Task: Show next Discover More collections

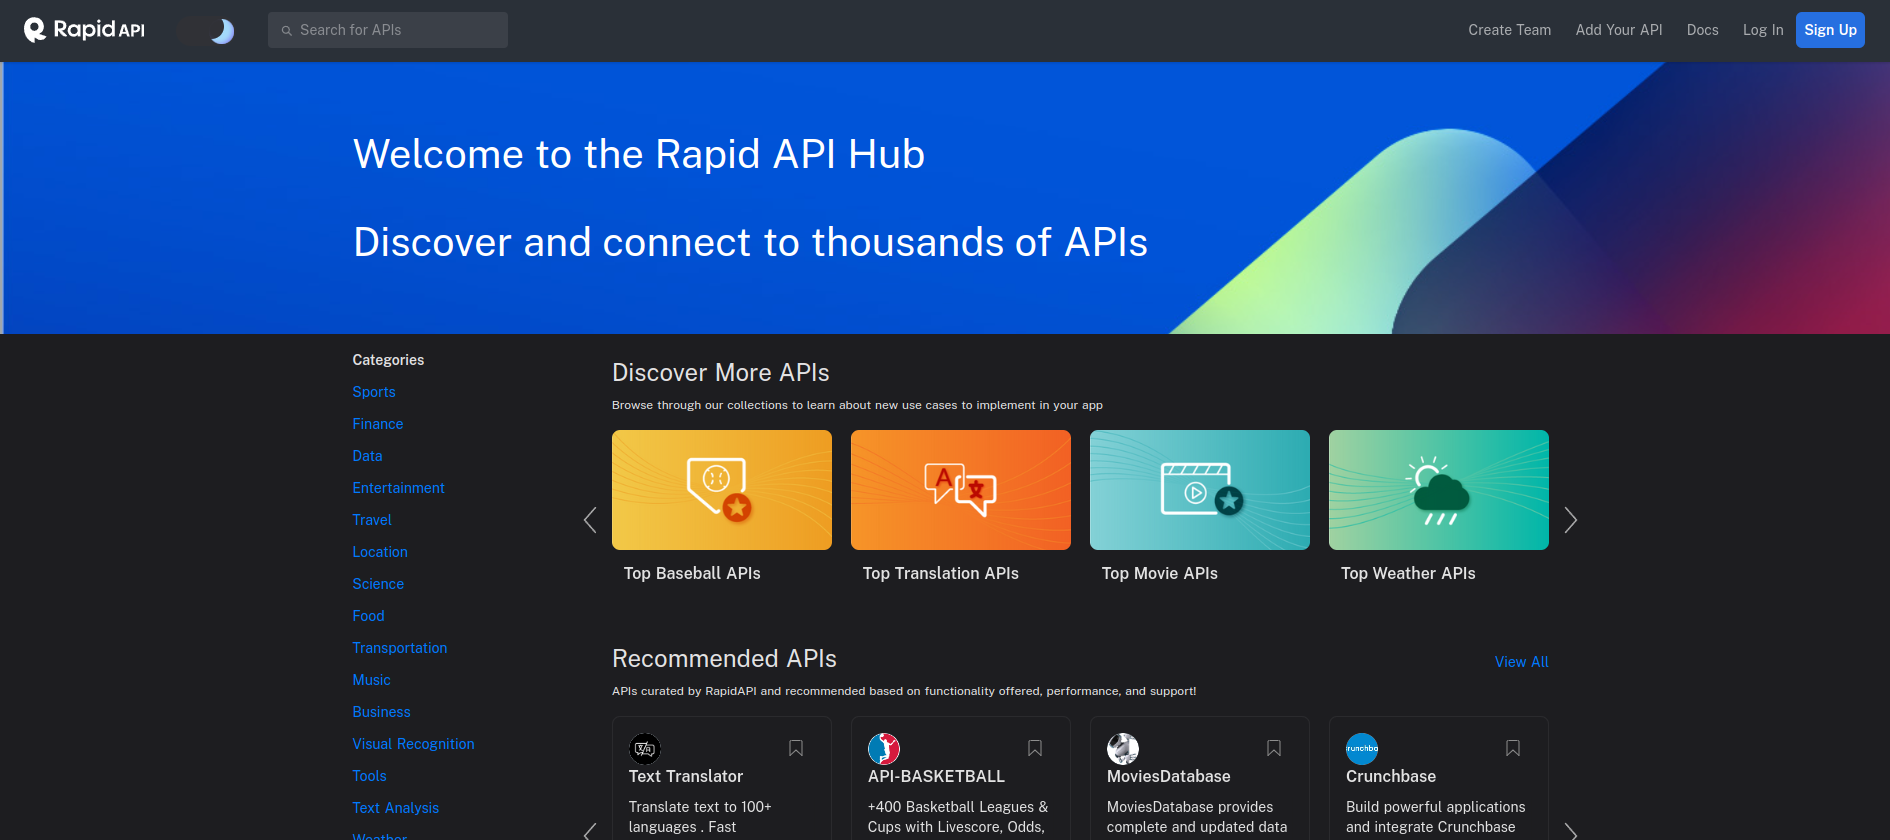Action: [x=1571, y=520]
